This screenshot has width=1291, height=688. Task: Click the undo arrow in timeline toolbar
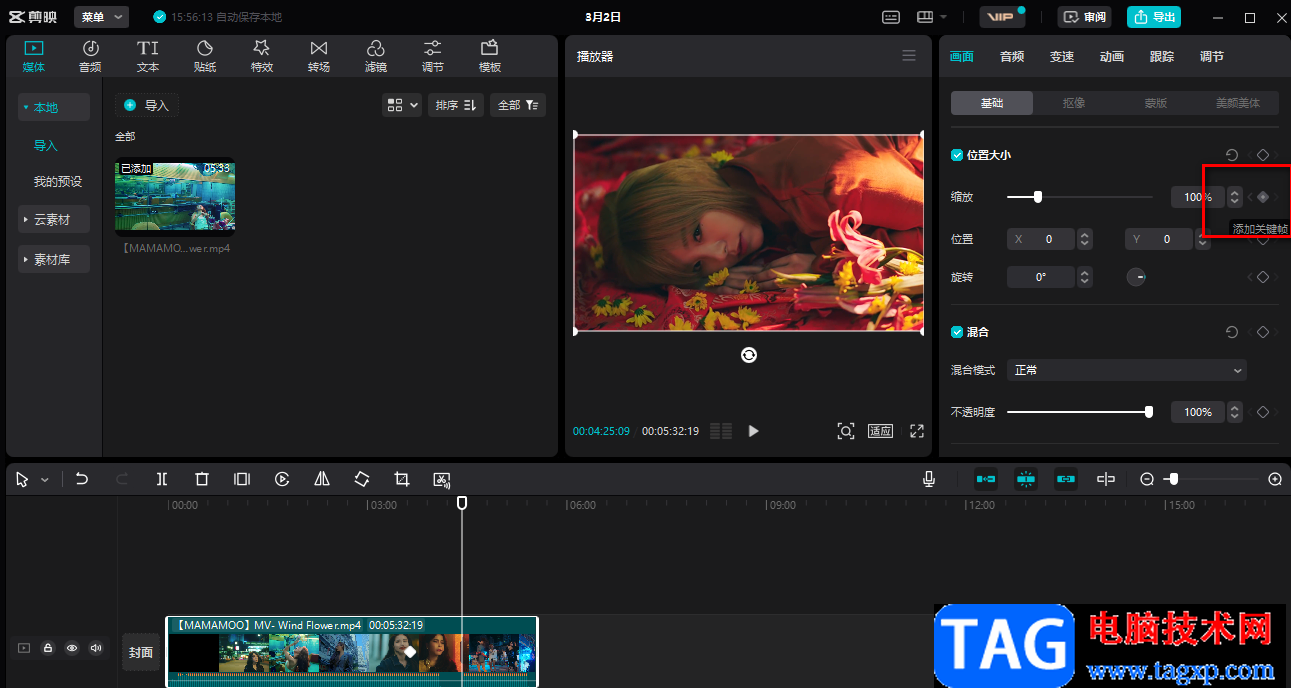click(x=82, y=479)
